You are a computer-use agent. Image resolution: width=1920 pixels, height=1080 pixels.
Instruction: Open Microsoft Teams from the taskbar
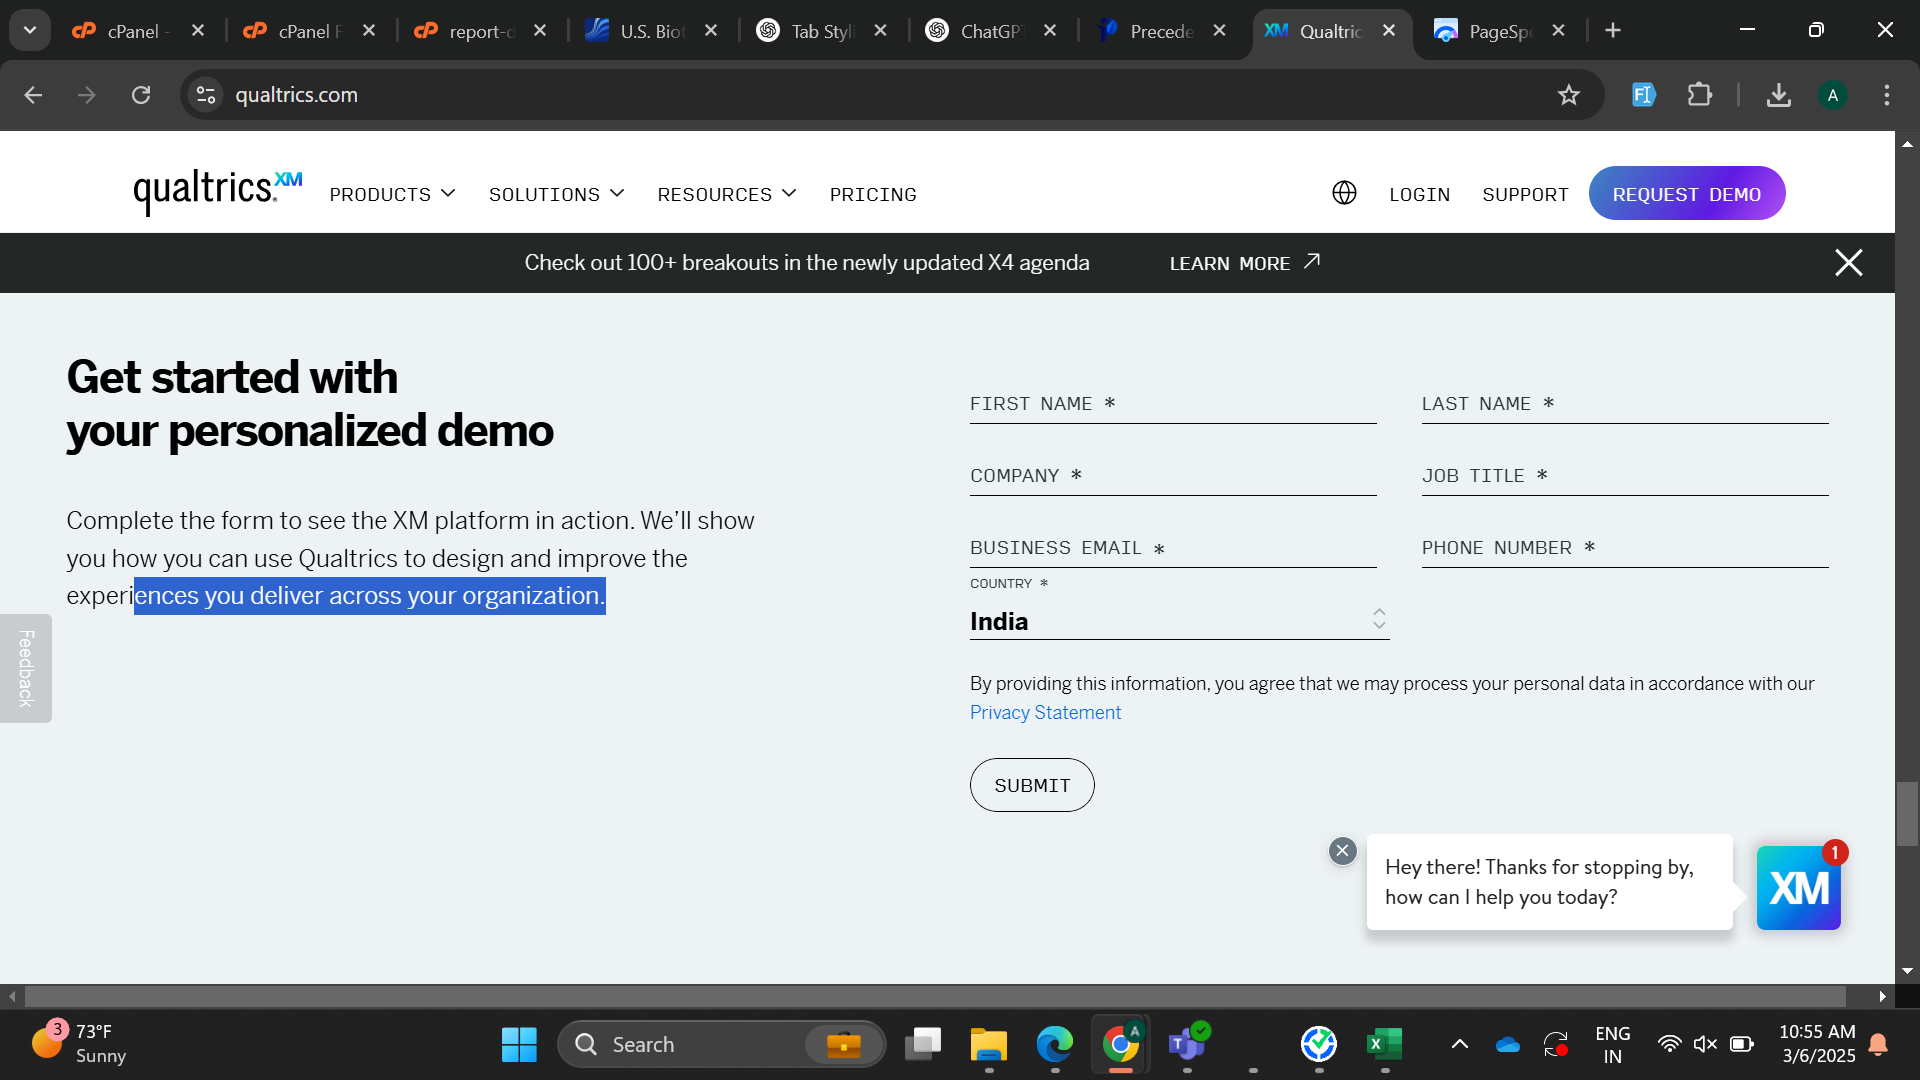(1187, 1045)
